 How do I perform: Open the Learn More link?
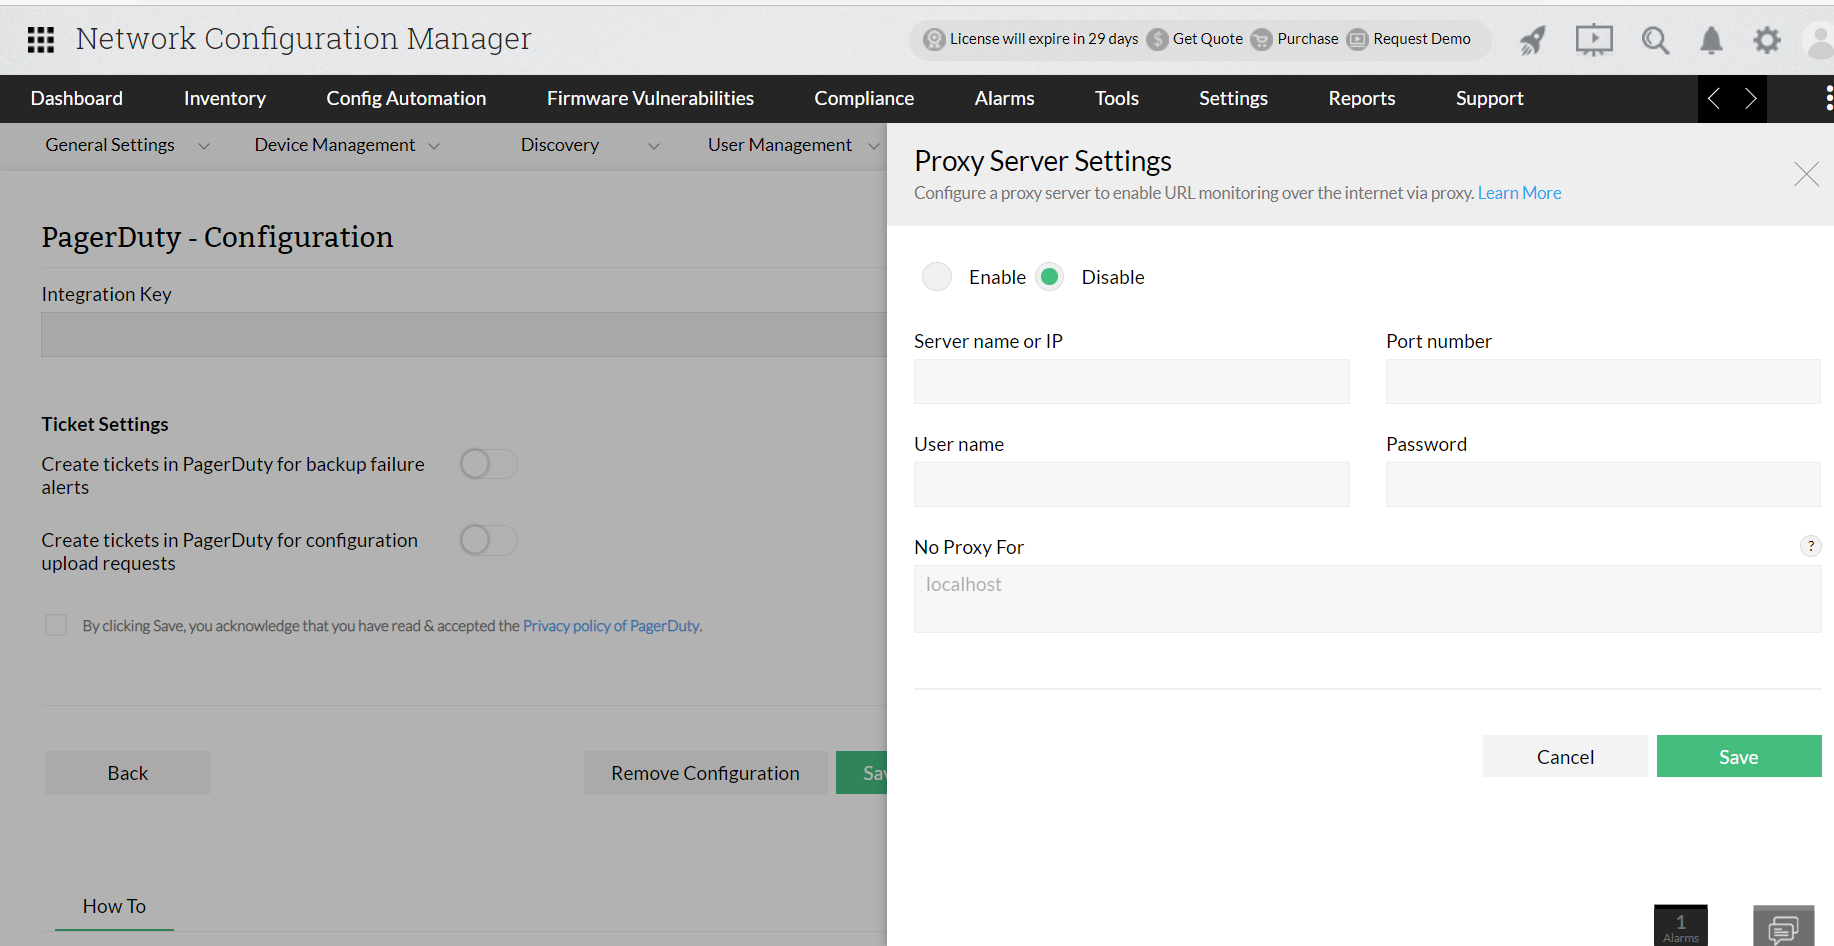tap(1519, 193)
